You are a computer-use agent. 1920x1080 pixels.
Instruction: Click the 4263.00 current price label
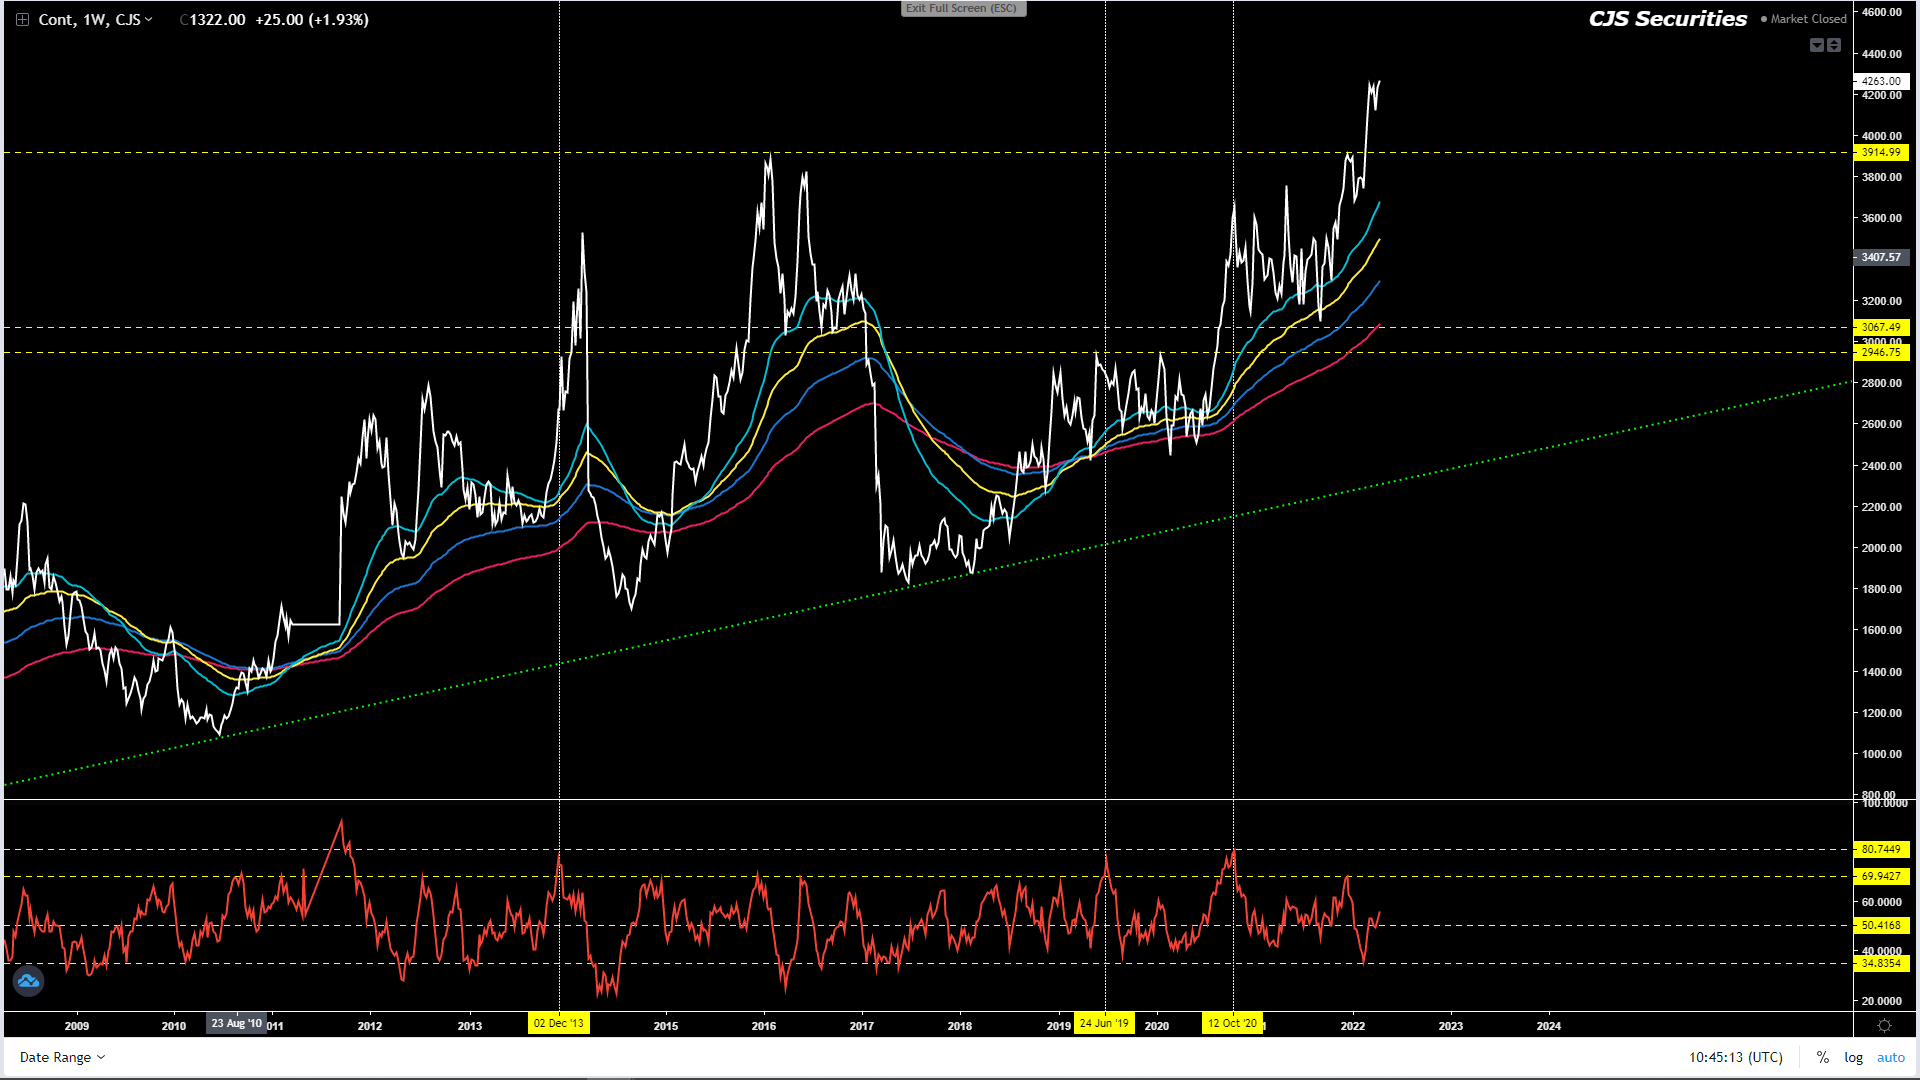pyautogui.click(x=1881, y=81)
